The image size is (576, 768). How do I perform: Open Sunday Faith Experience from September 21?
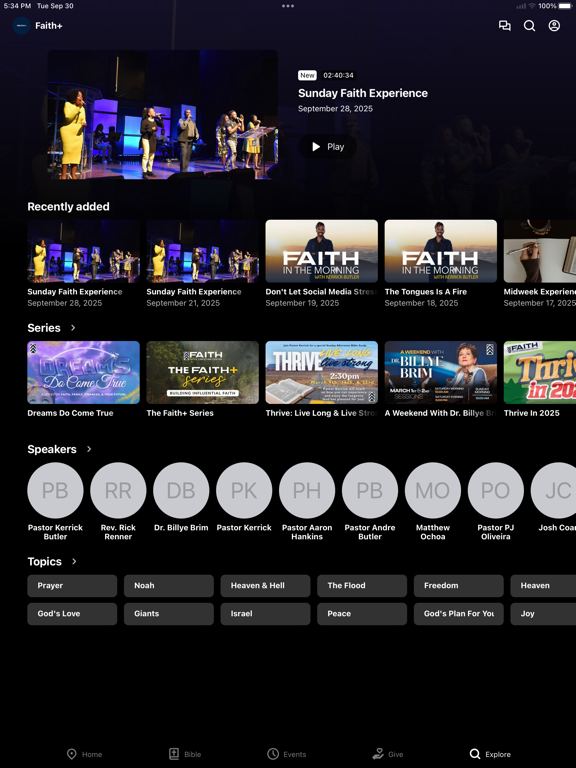click(x=202, y=264)
